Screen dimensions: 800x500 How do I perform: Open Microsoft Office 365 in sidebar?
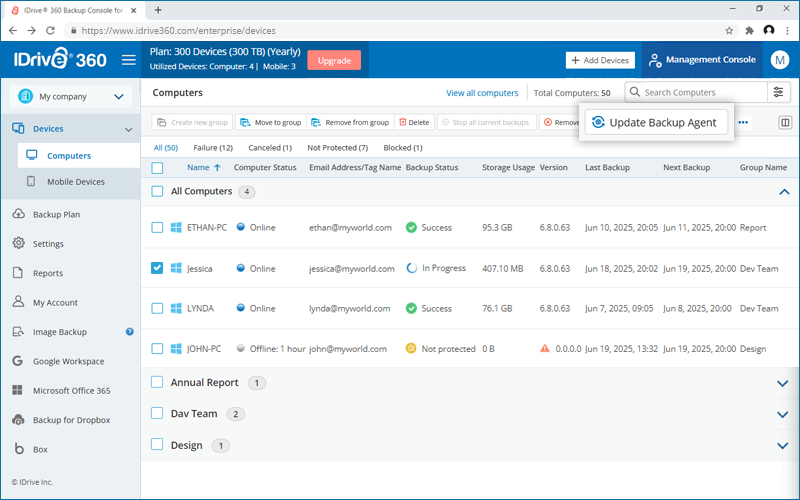[x=71, y=390]
